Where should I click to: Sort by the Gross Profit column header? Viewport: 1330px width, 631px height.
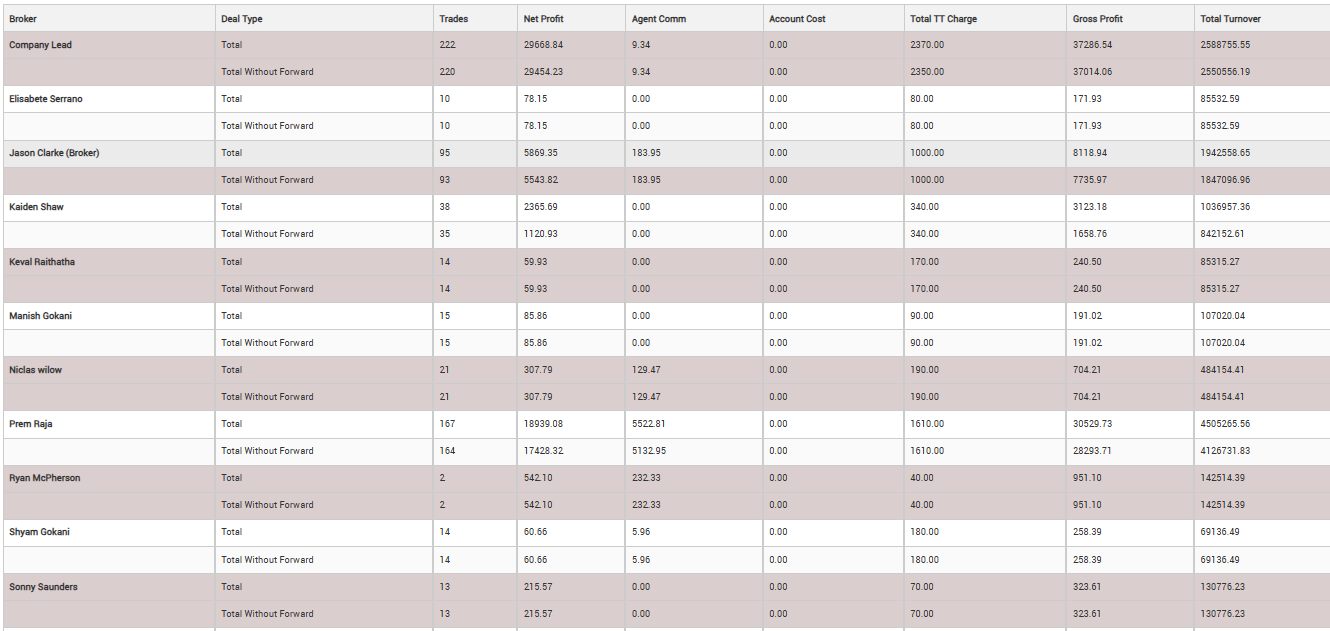click(1098, 19)
